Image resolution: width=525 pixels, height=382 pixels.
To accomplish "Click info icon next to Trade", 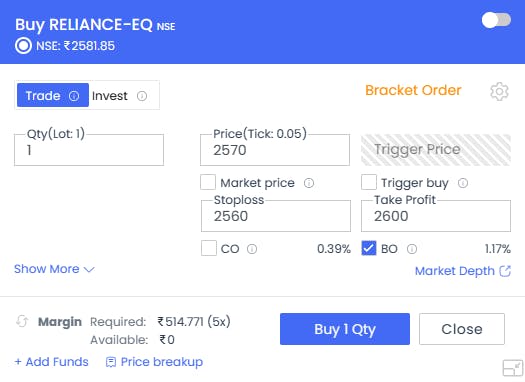I will 74,96.
